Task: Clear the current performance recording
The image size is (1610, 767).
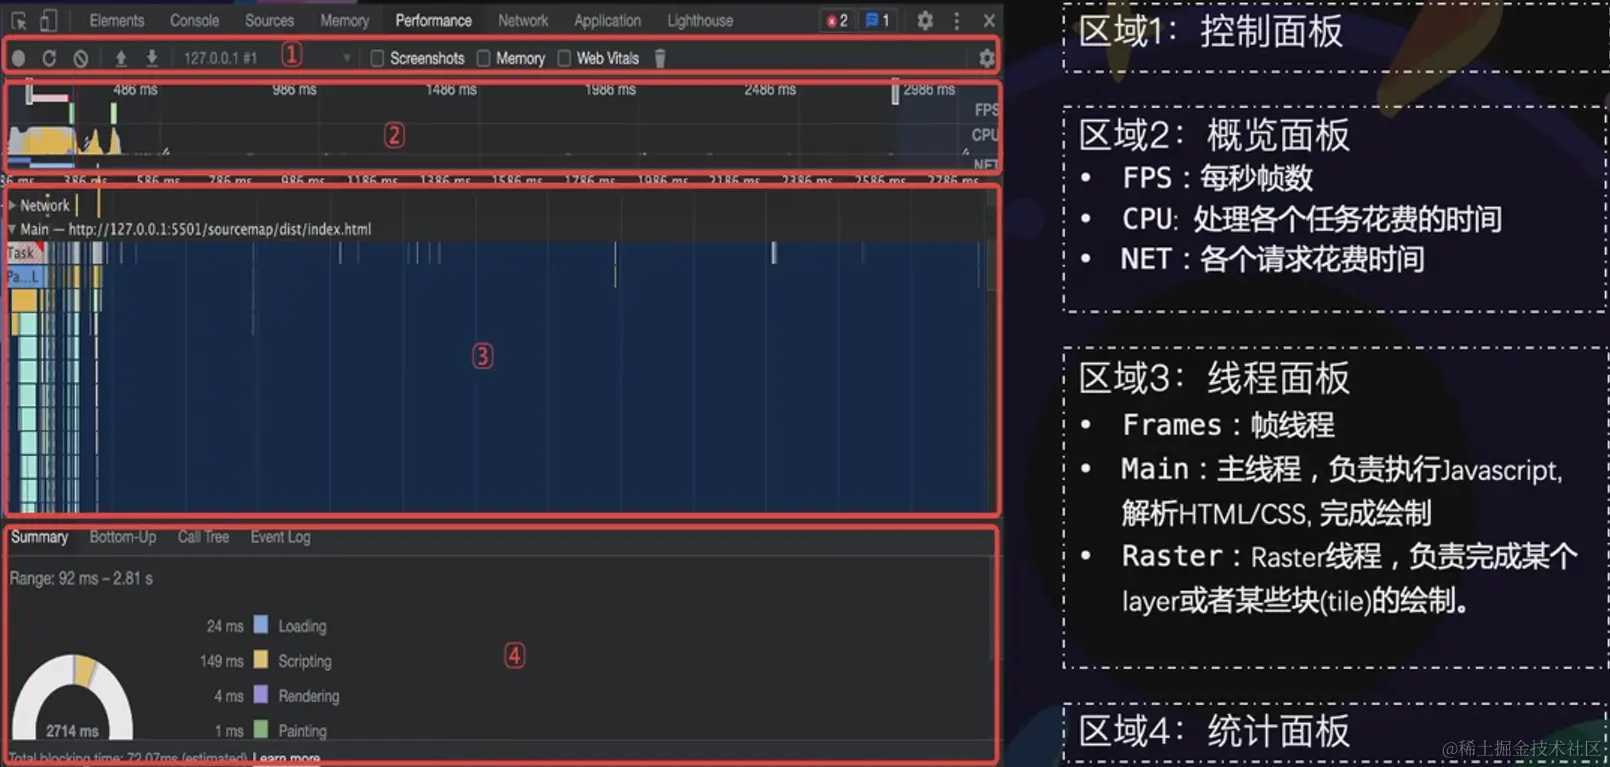Action: (81, 58)
